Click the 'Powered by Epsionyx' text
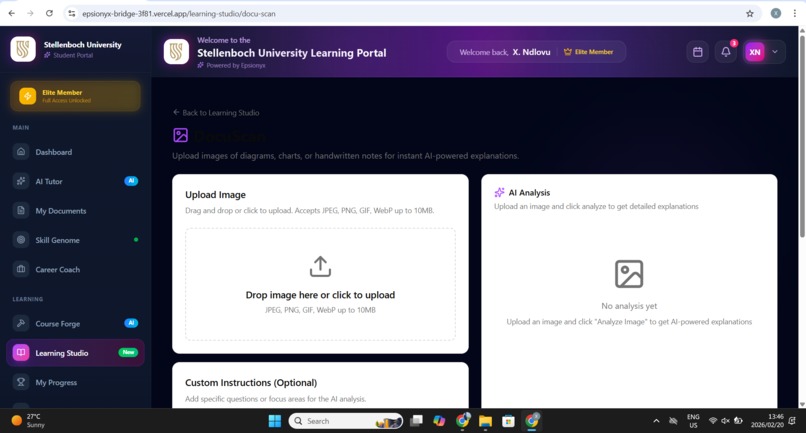Image resolution: width=806 pixels, height=433 pixels. point(236,65)
